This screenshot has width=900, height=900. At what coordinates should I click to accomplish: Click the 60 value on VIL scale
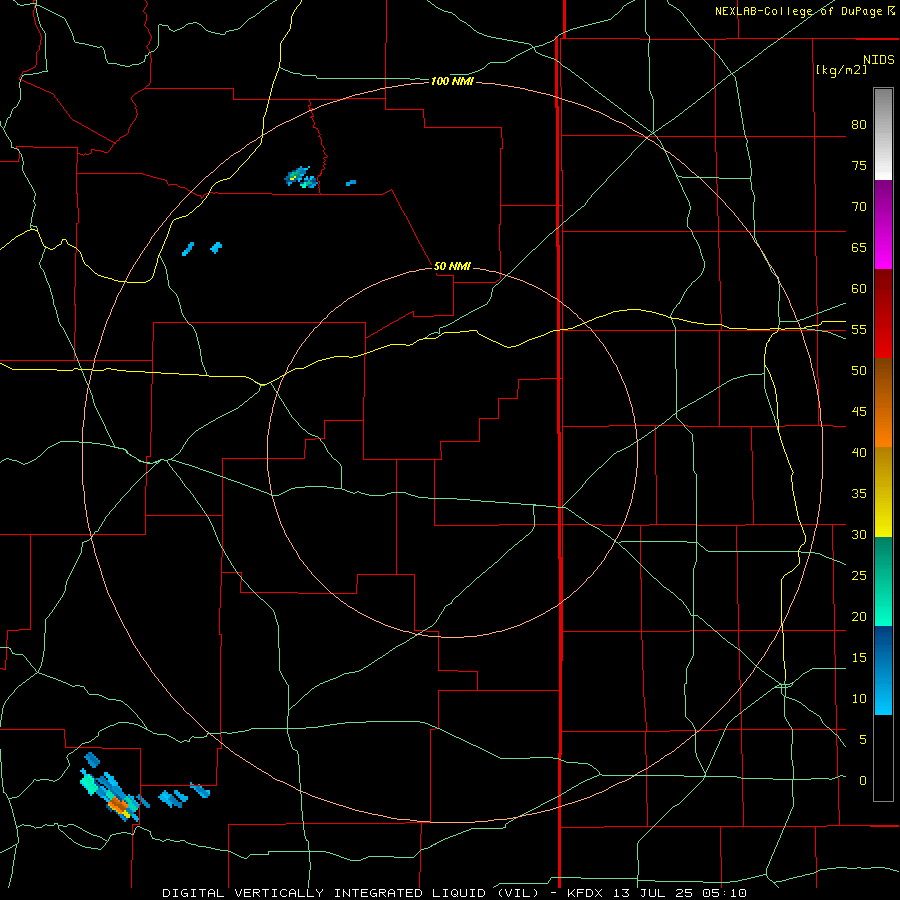(x=859, y=289)
